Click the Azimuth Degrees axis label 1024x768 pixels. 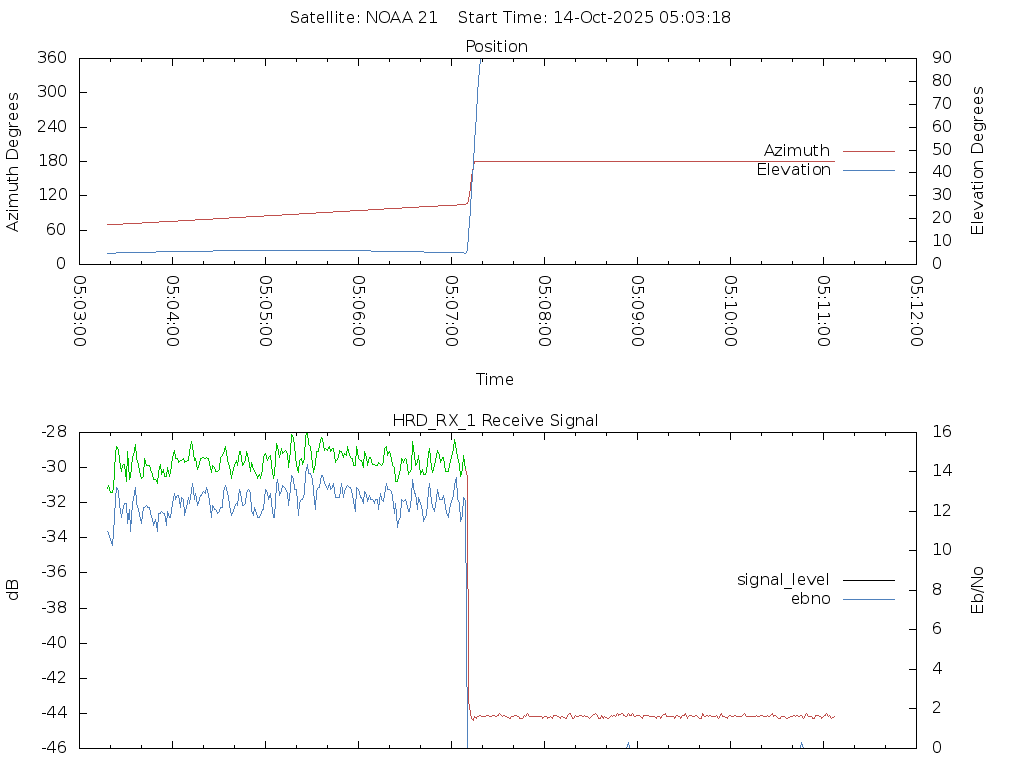(13, 161)
